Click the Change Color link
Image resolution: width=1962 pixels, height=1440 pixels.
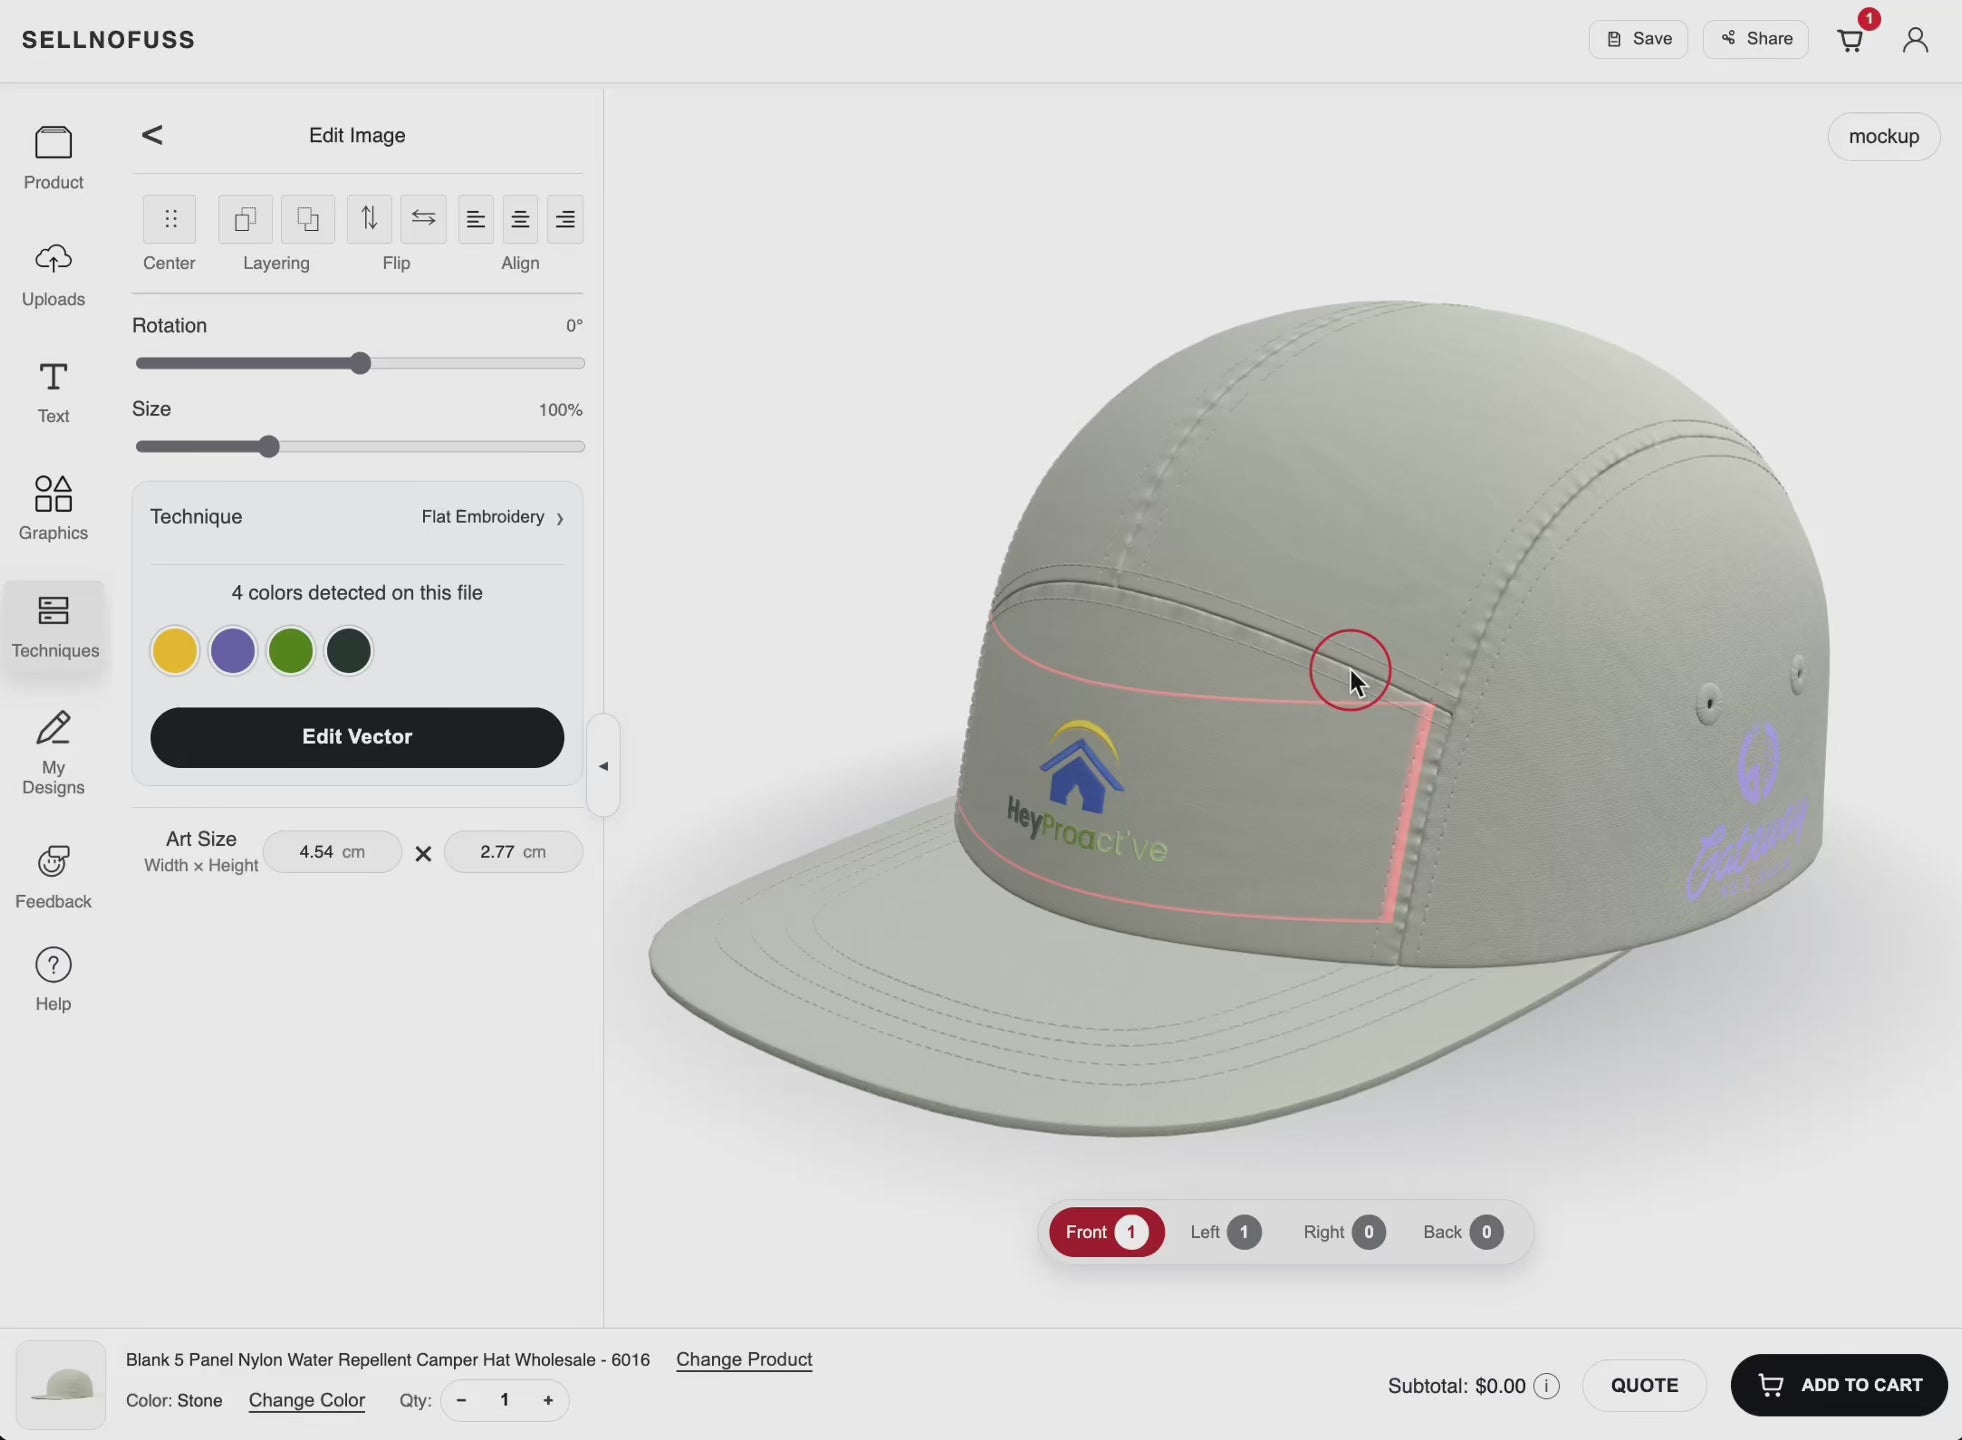307,1400
